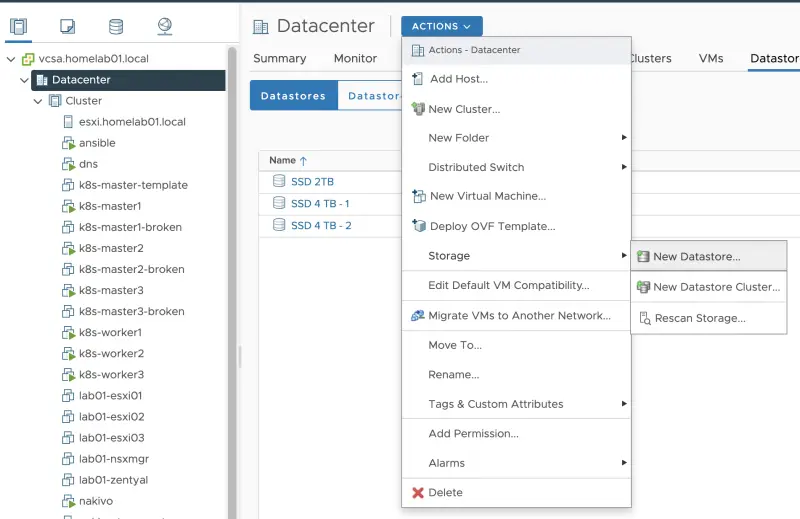Select k8s-master2 in the tree
This screenshot has width=800, height=519.
[111, 248]
